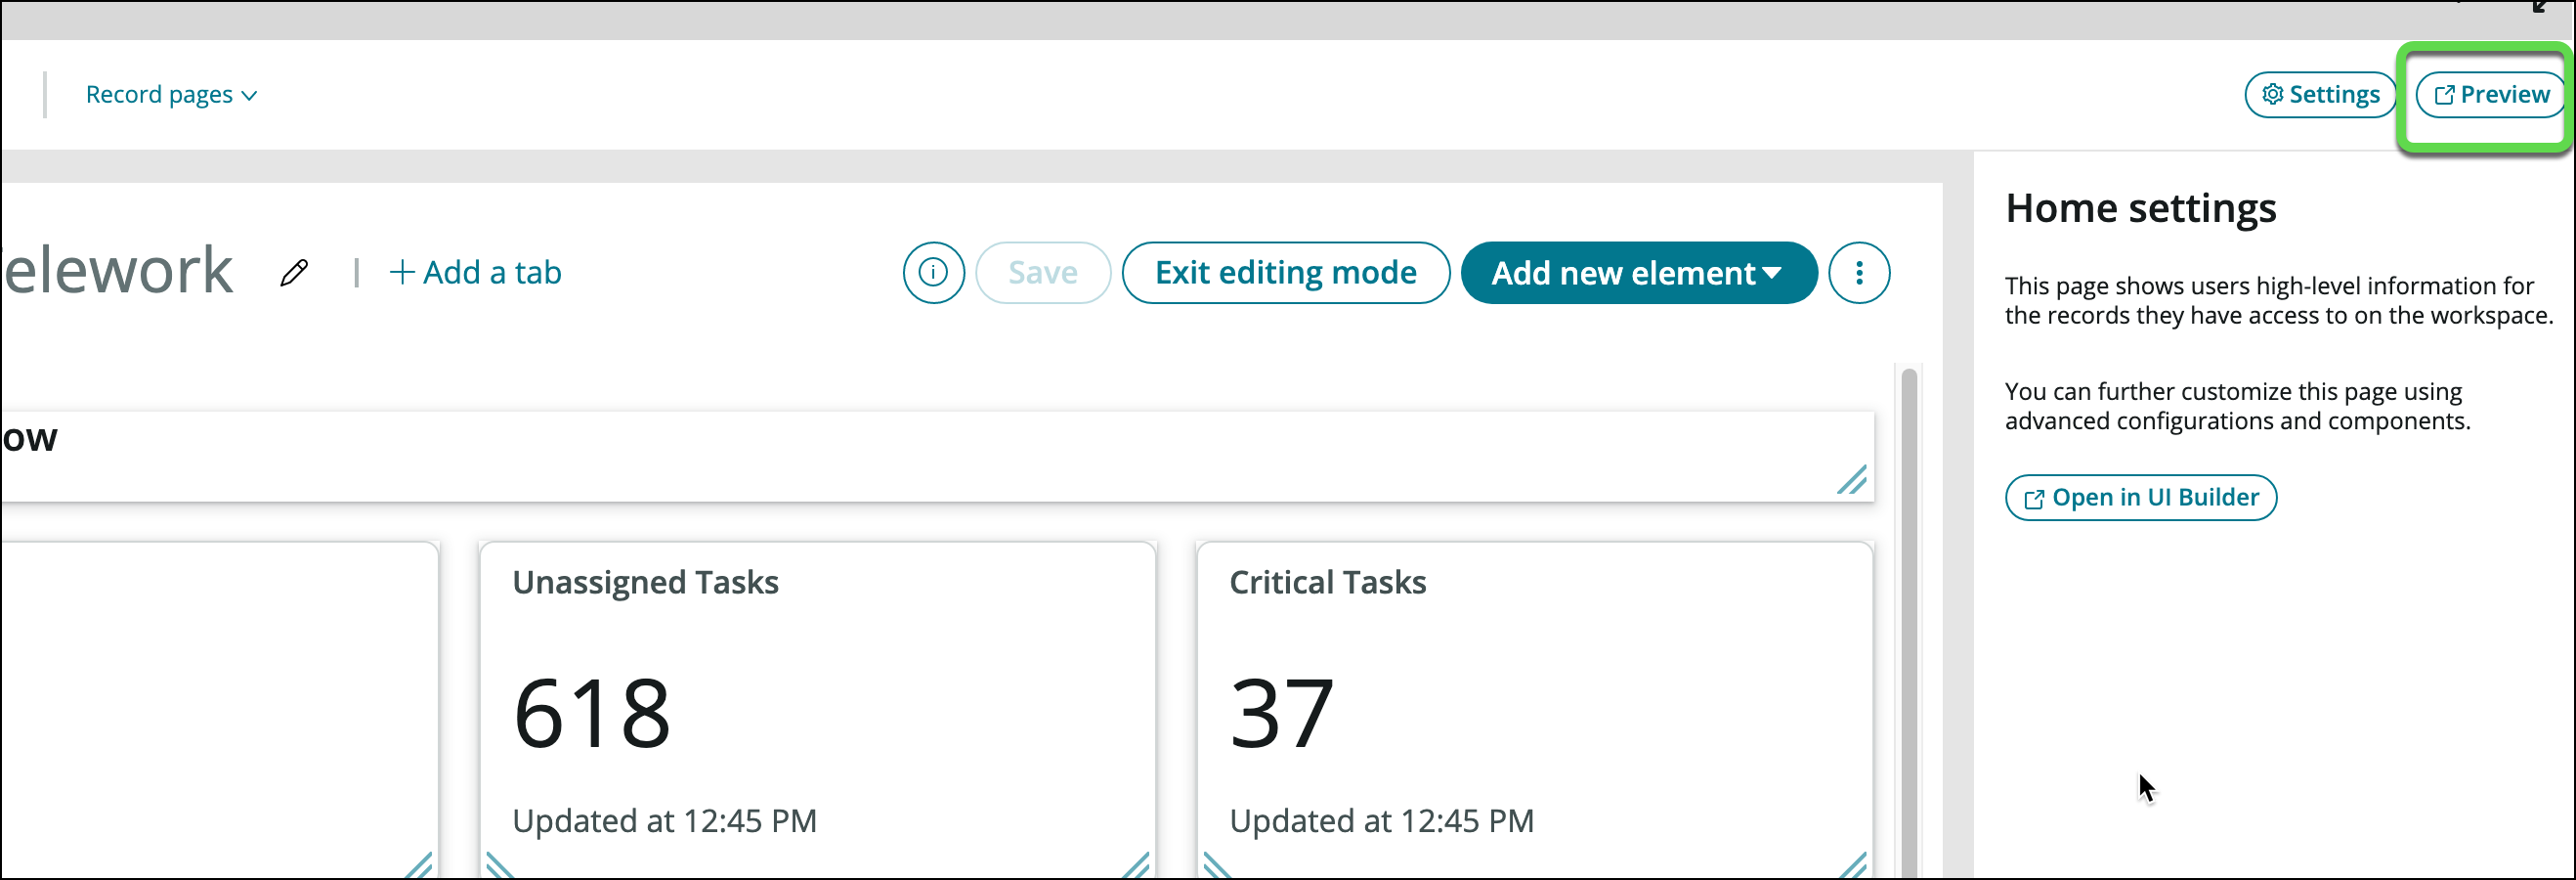Click the Preview button
Viewport: 2576px width, 880px height.
point(2491,95)
